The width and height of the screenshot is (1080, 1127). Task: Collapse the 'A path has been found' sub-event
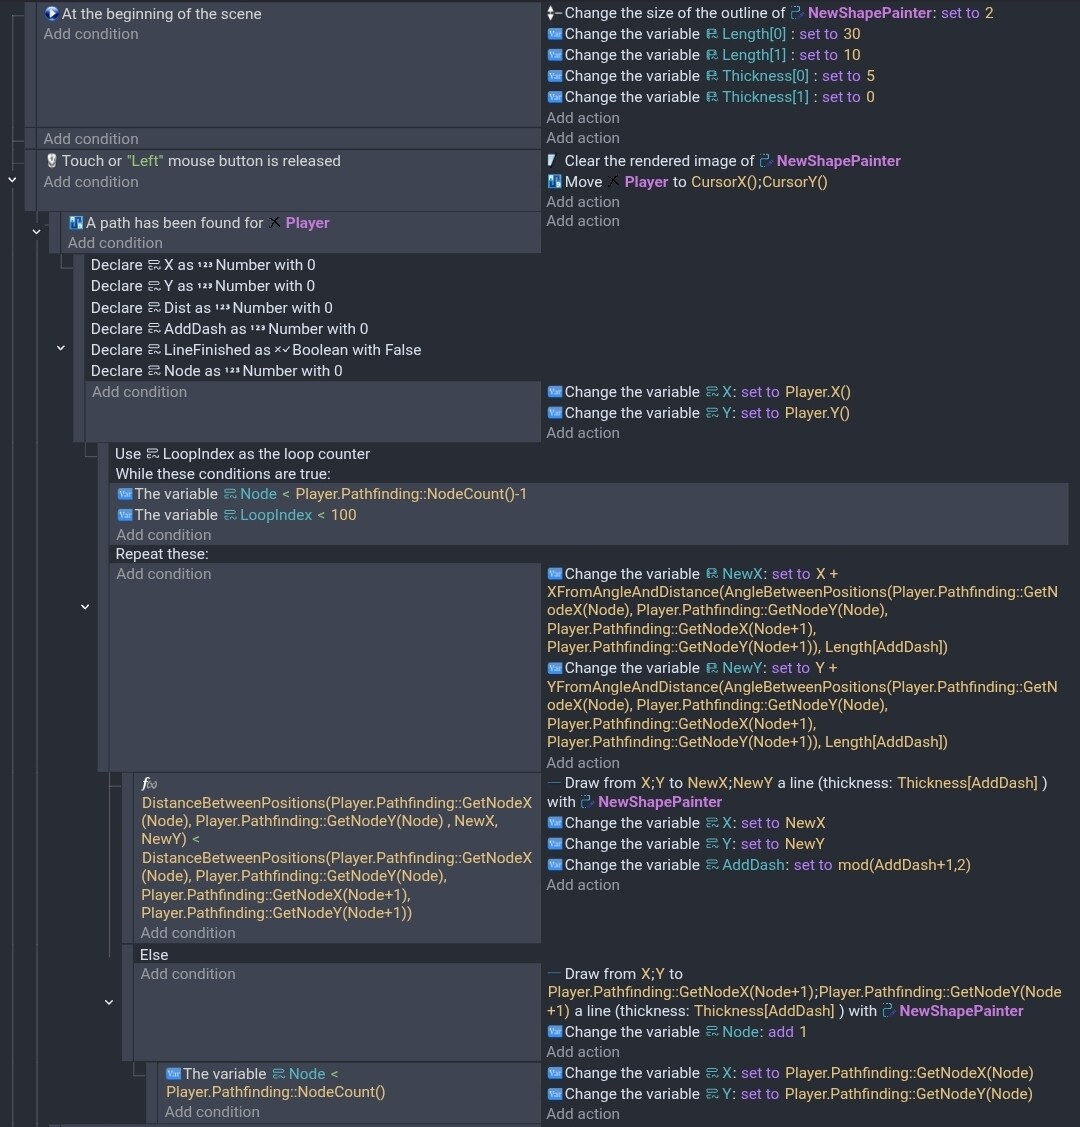click(37, 232)
